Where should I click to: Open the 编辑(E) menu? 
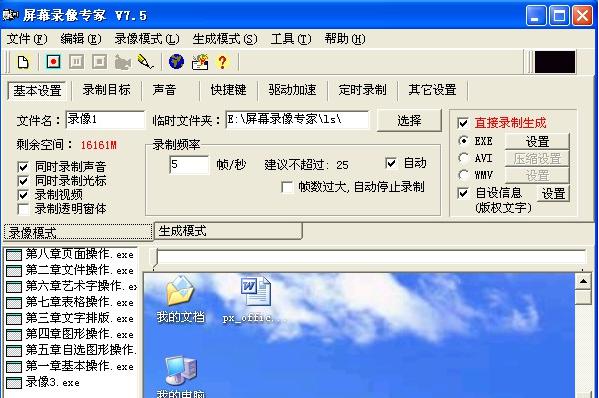[x=81, y=39]
